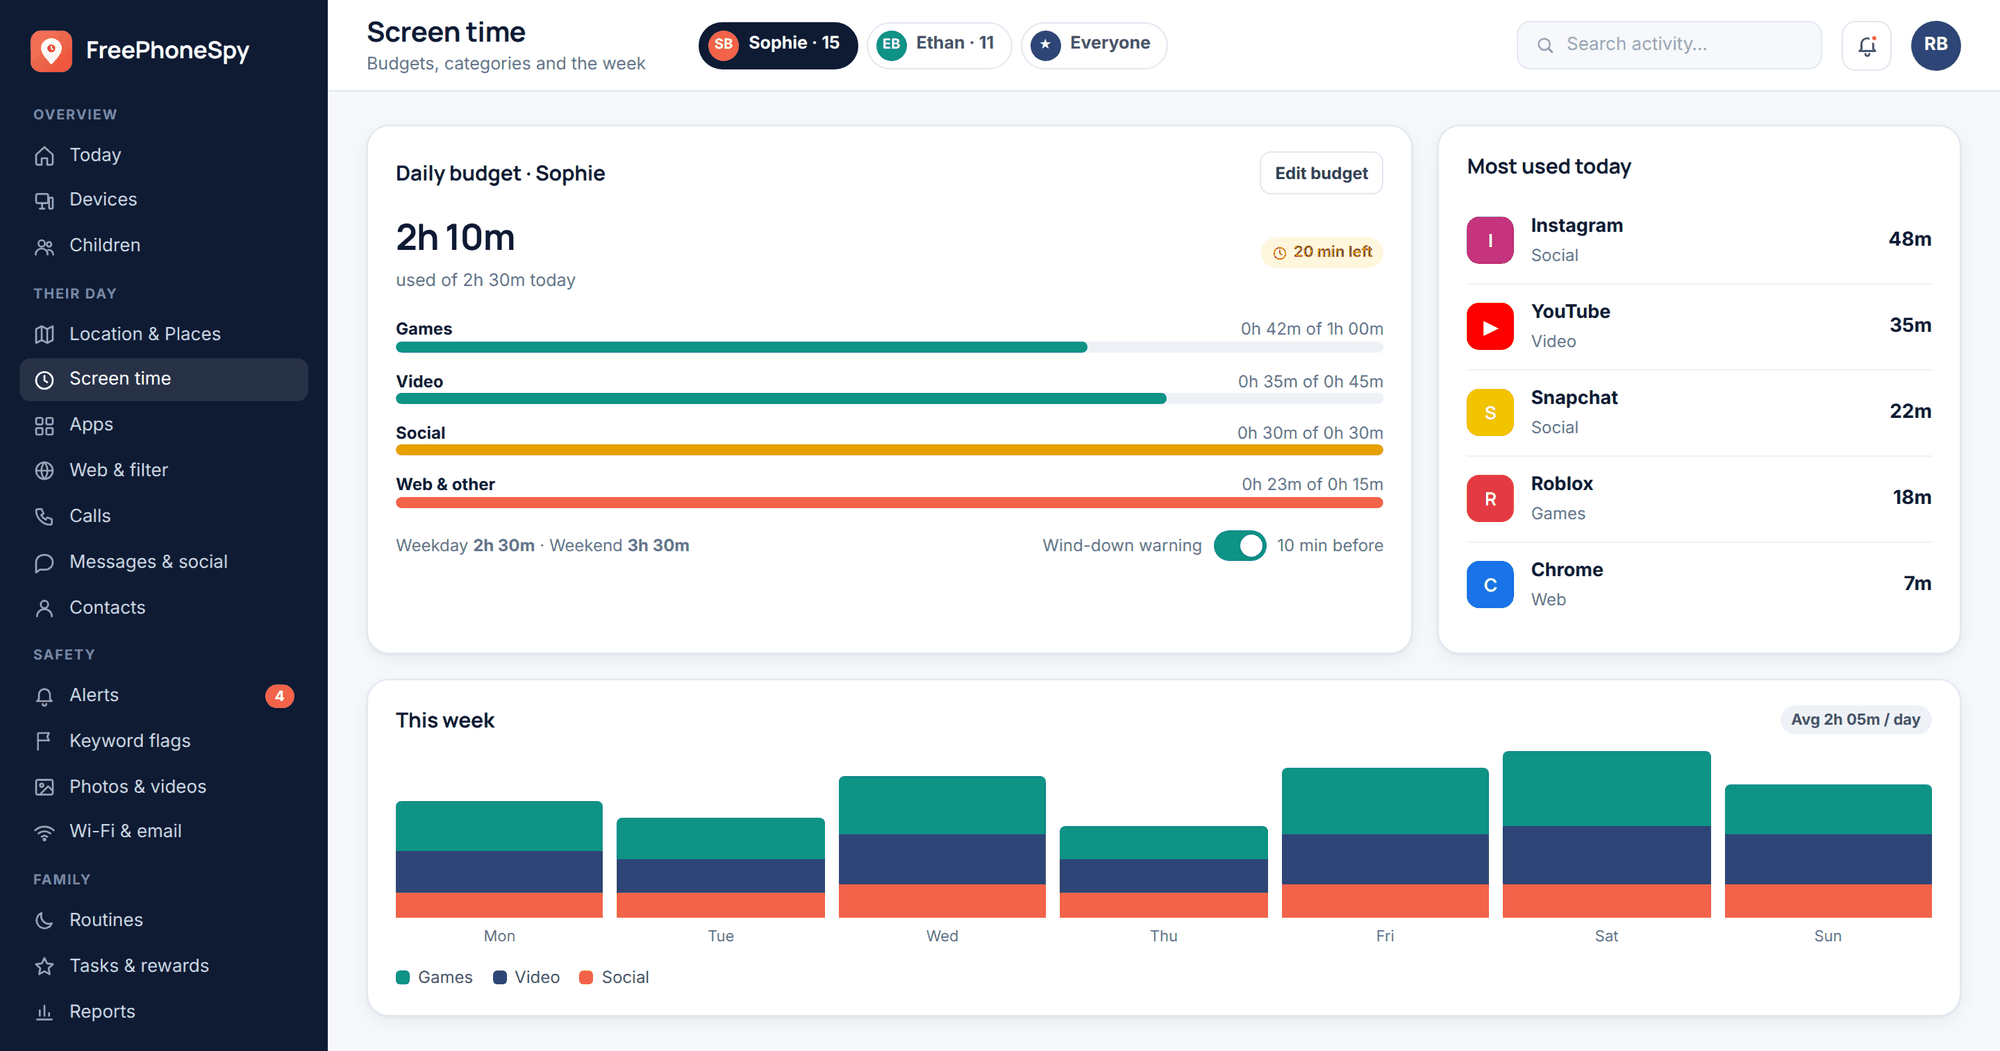Image resolution: width=2000 pixels, height=1051 pixels.
Task: Switch to the Ethan · 11 profile tab
Action: [x=939, y=45]
